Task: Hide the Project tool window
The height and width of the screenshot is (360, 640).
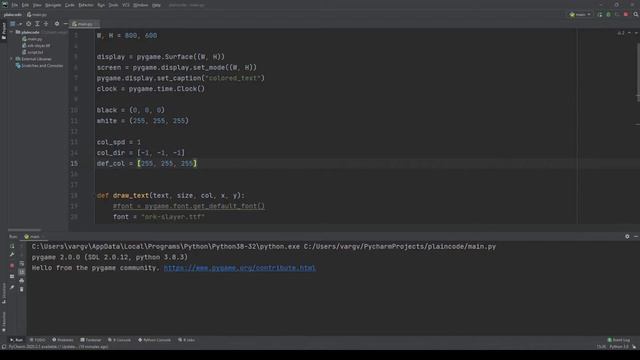Action: point(65,24)
